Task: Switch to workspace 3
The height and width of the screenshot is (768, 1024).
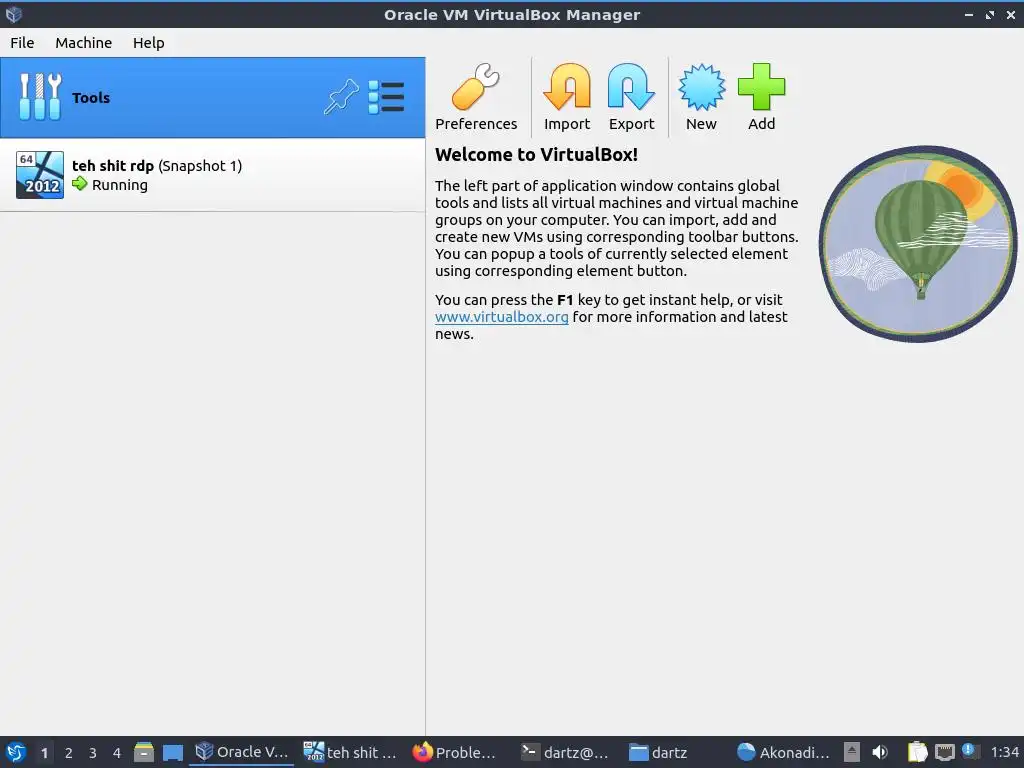Action: point(93,752)
